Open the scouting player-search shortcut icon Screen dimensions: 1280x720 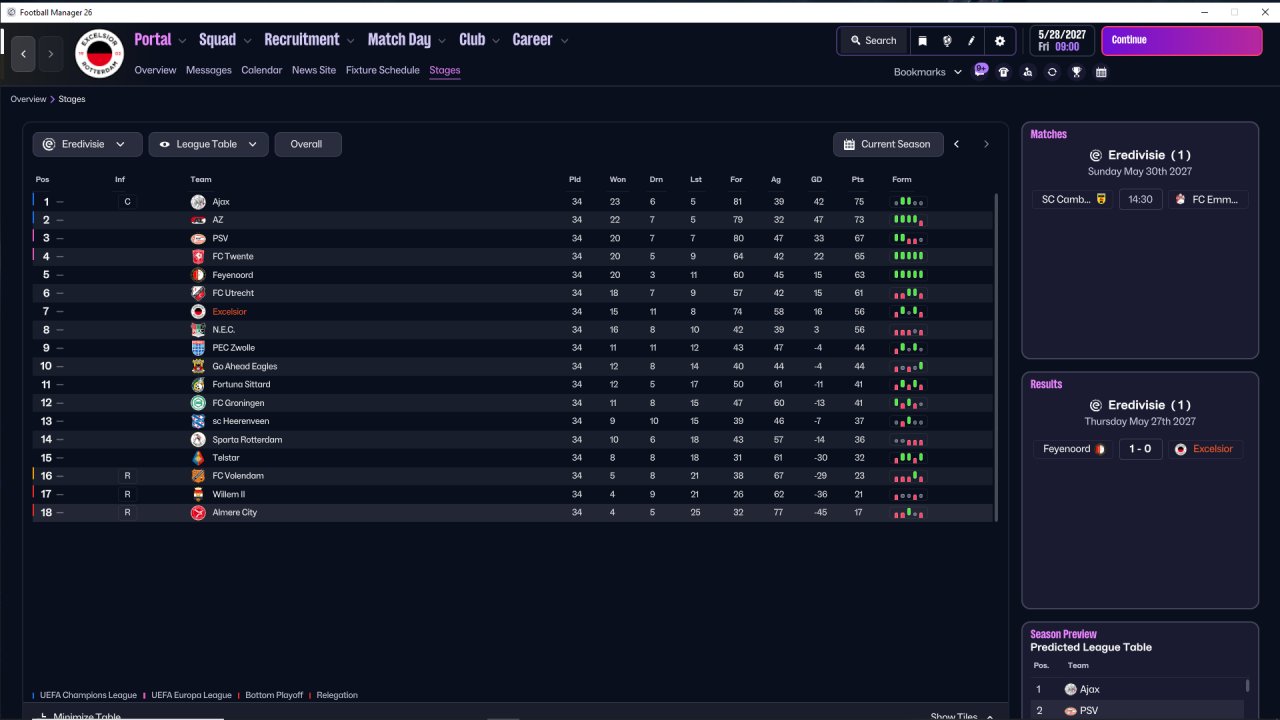point(1028,72)
